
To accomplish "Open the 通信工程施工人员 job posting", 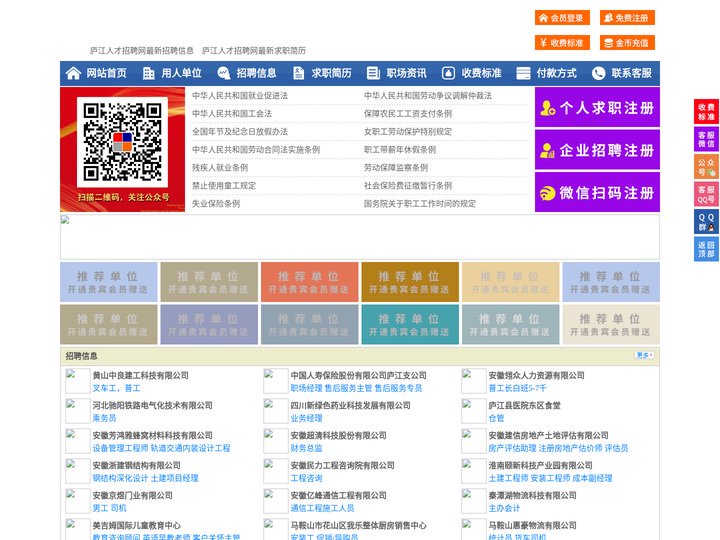I will [322, 508].
